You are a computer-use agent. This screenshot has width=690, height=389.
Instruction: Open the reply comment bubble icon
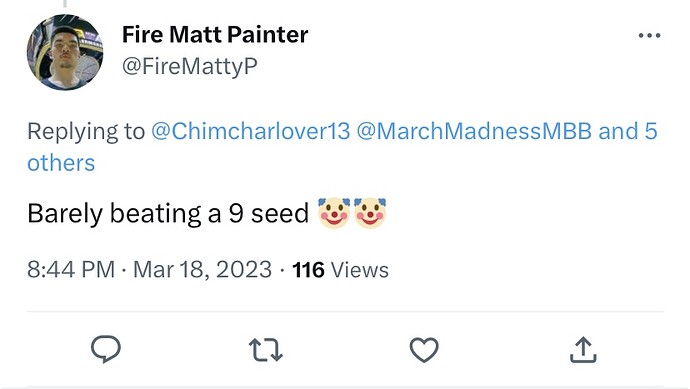click(x=106, y=349)
